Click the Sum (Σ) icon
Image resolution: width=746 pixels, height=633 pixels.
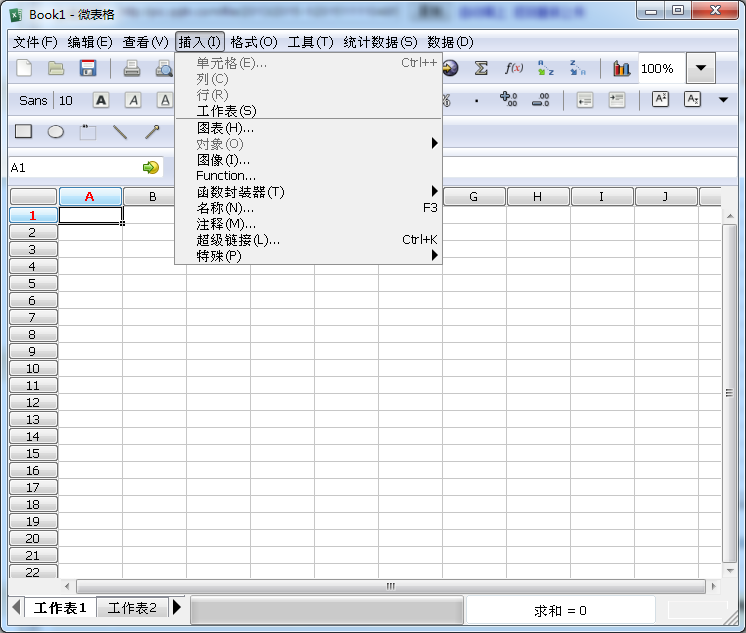[x=481, y=68]
